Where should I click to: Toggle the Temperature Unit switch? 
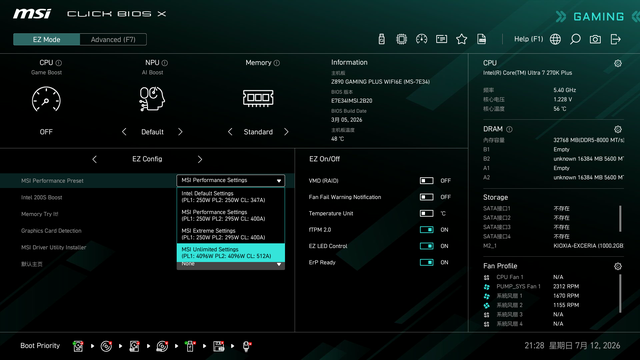(x=427, y=213)
